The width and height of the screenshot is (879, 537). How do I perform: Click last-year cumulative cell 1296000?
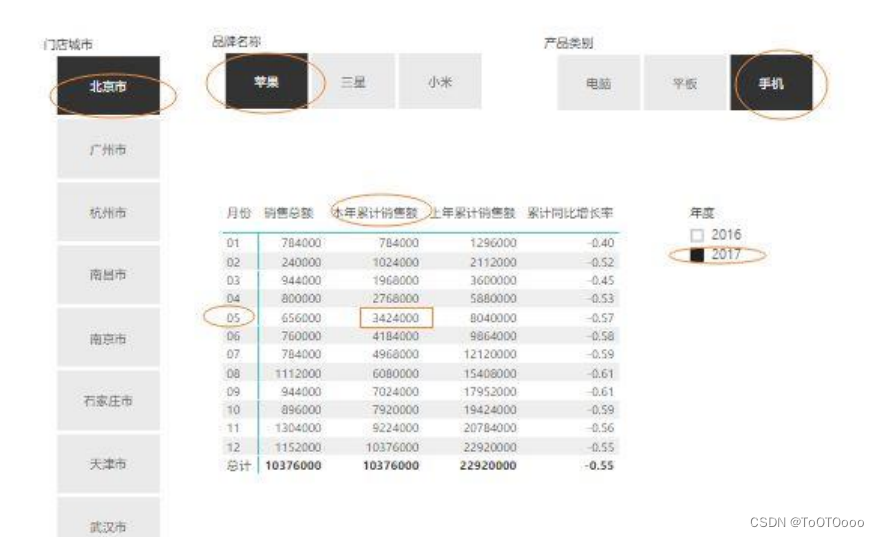point(493,243)
